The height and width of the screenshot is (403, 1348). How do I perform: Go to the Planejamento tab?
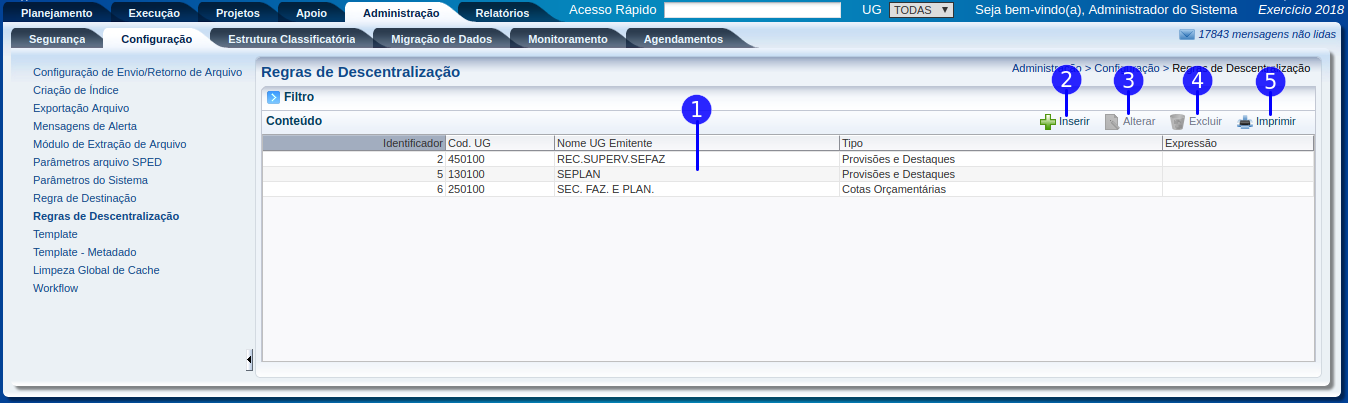tap(57, 13)
